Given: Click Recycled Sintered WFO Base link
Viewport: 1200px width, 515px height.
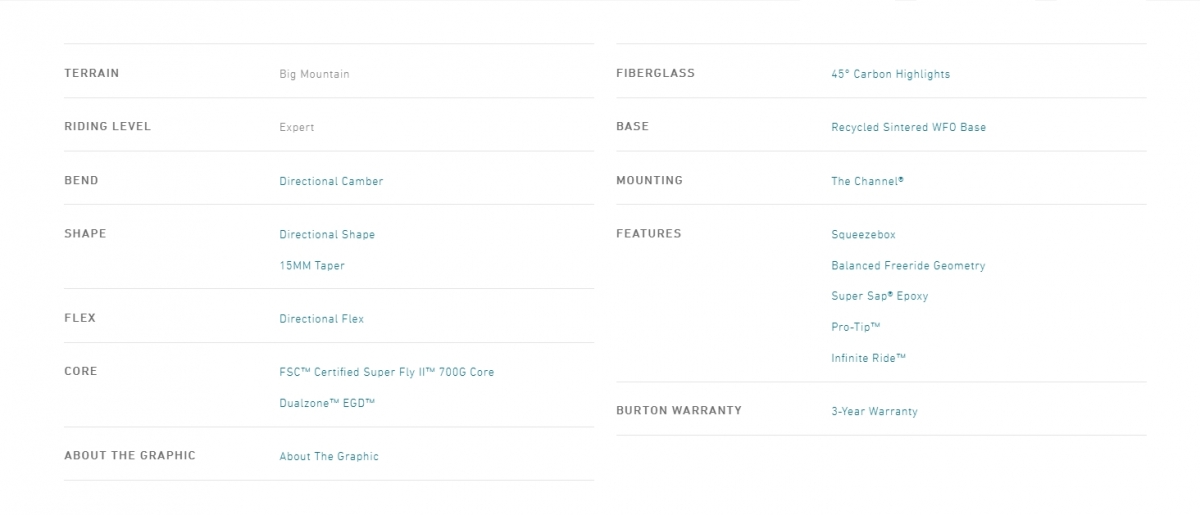Looking at the screenshot, I should click(908, 127).
